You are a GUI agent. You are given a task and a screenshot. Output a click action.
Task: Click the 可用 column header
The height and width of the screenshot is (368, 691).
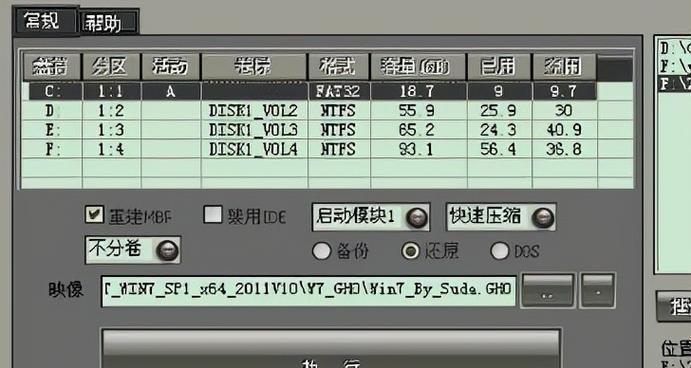(565, 67)
